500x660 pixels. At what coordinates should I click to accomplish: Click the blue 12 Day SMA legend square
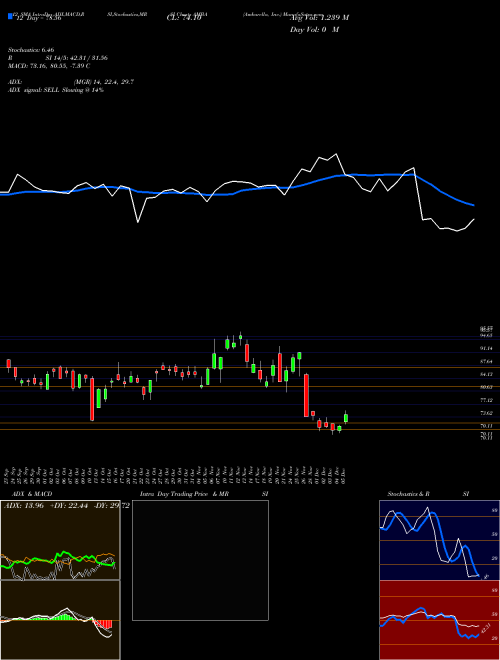coord(10,16)
